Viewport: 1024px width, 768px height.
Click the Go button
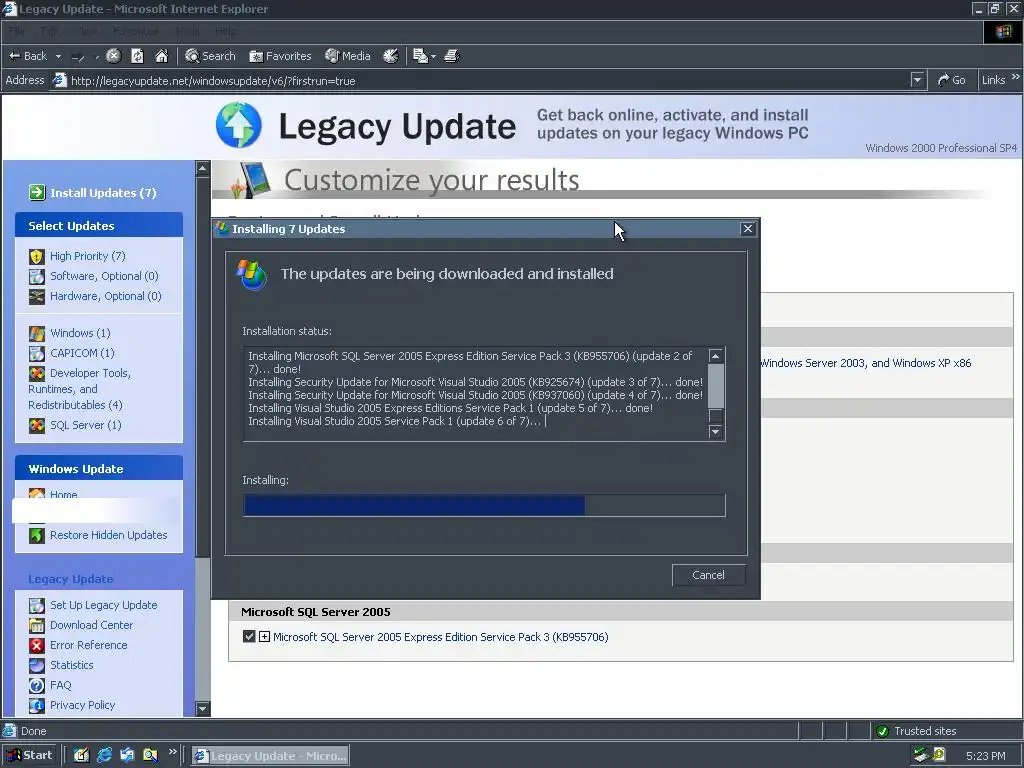(x=952, y=80)
